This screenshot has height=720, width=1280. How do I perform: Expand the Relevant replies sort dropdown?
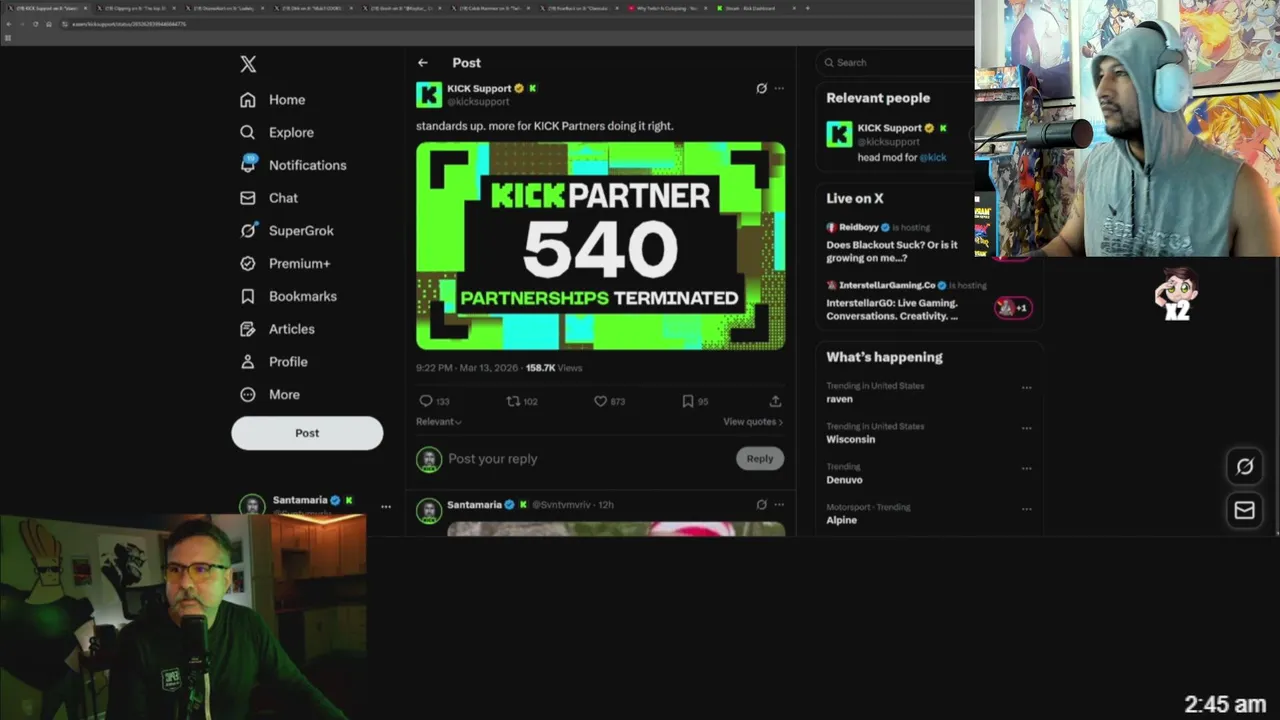pyautogui.click(x=439, y=422)
